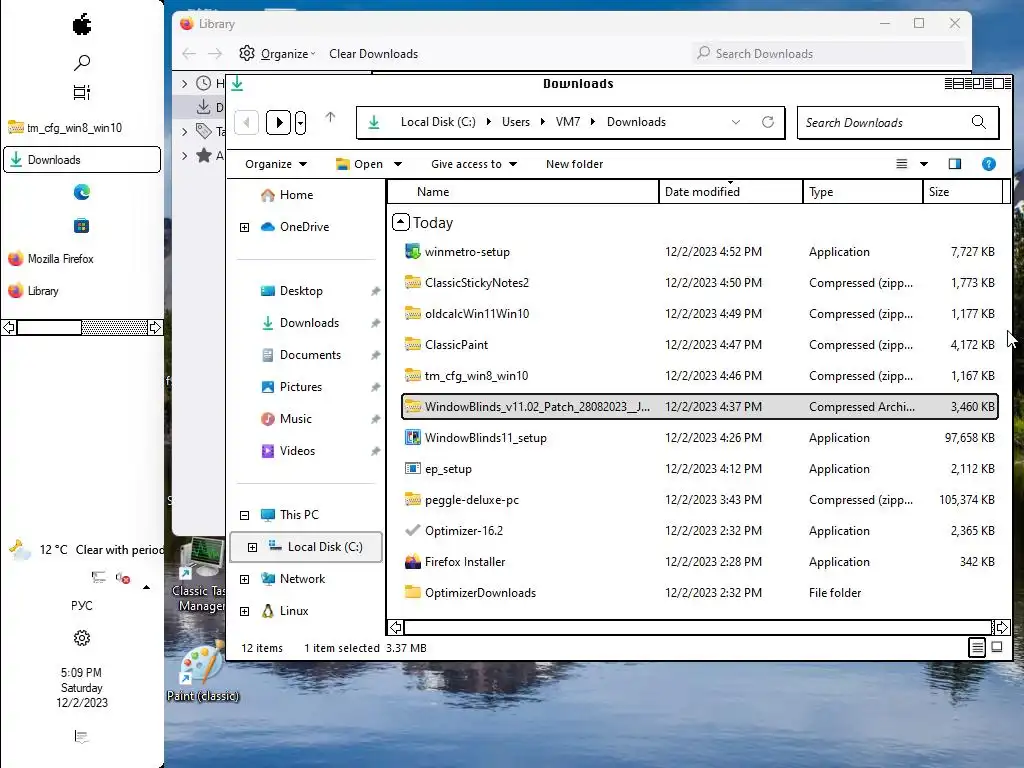Viewport: 1024px width, 768px height.
Task: Open Desktop in the navigation pane
Action: pyautogui.click(x=291, y=291)
